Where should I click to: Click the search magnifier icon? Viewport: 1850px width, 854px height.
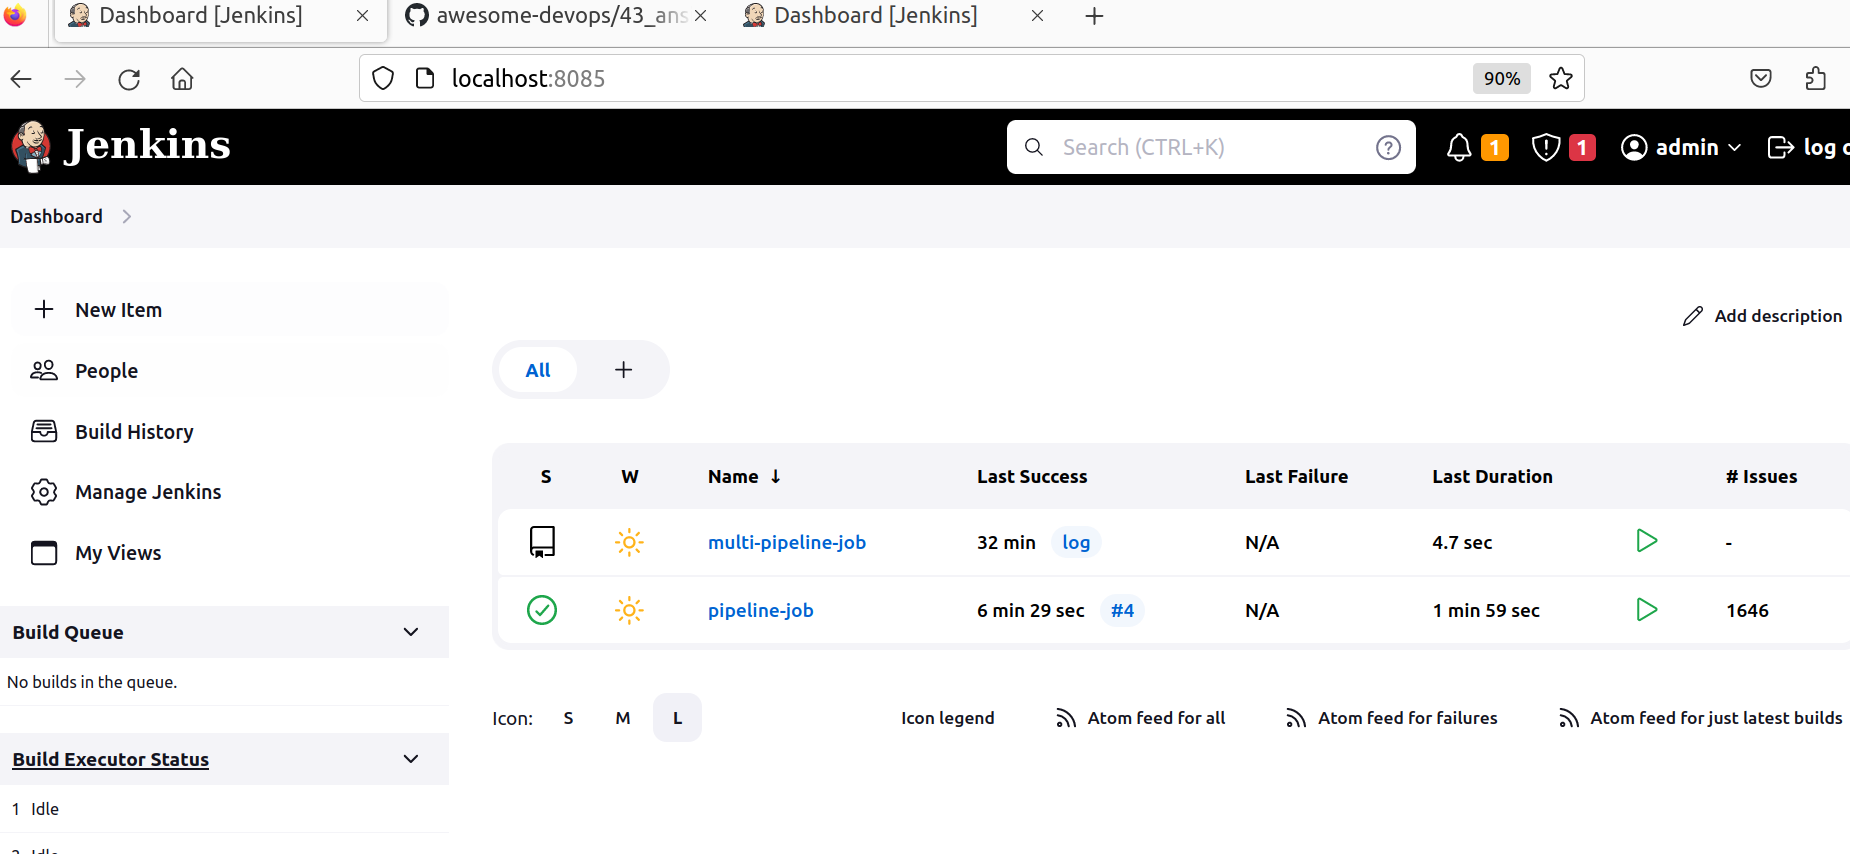coord(1034,147)
